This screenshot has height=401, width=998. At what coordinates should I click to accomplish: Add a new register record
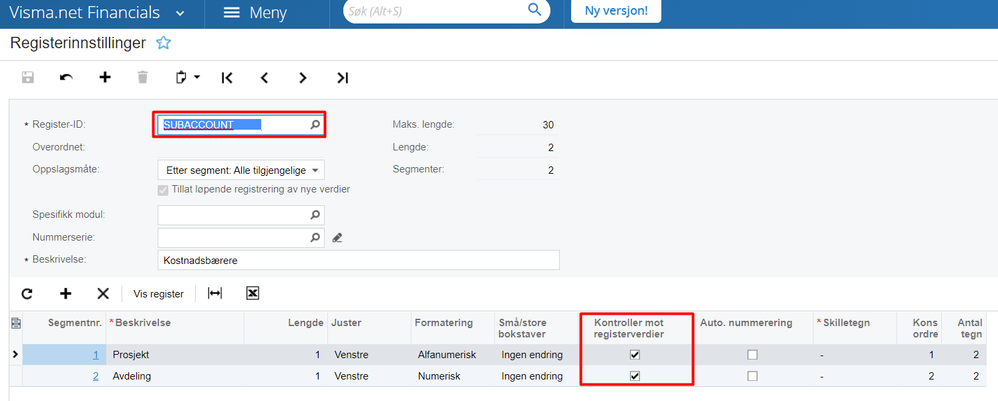[104, 77]
